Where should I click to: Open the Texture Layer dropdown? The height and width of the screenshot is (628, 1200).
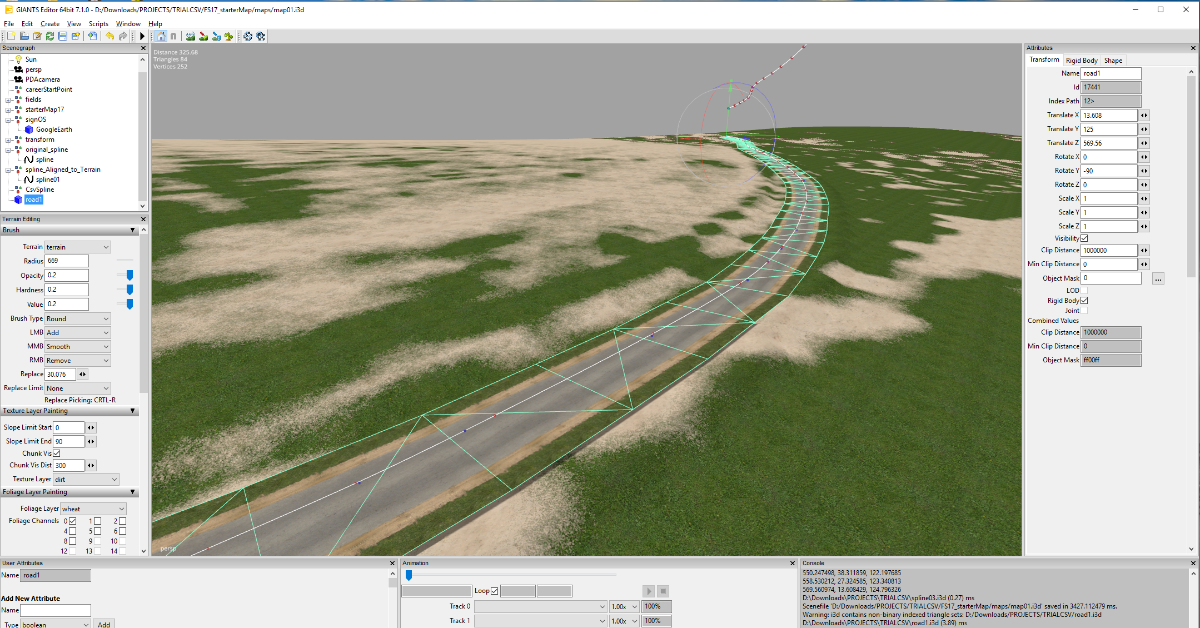(86, 479)
